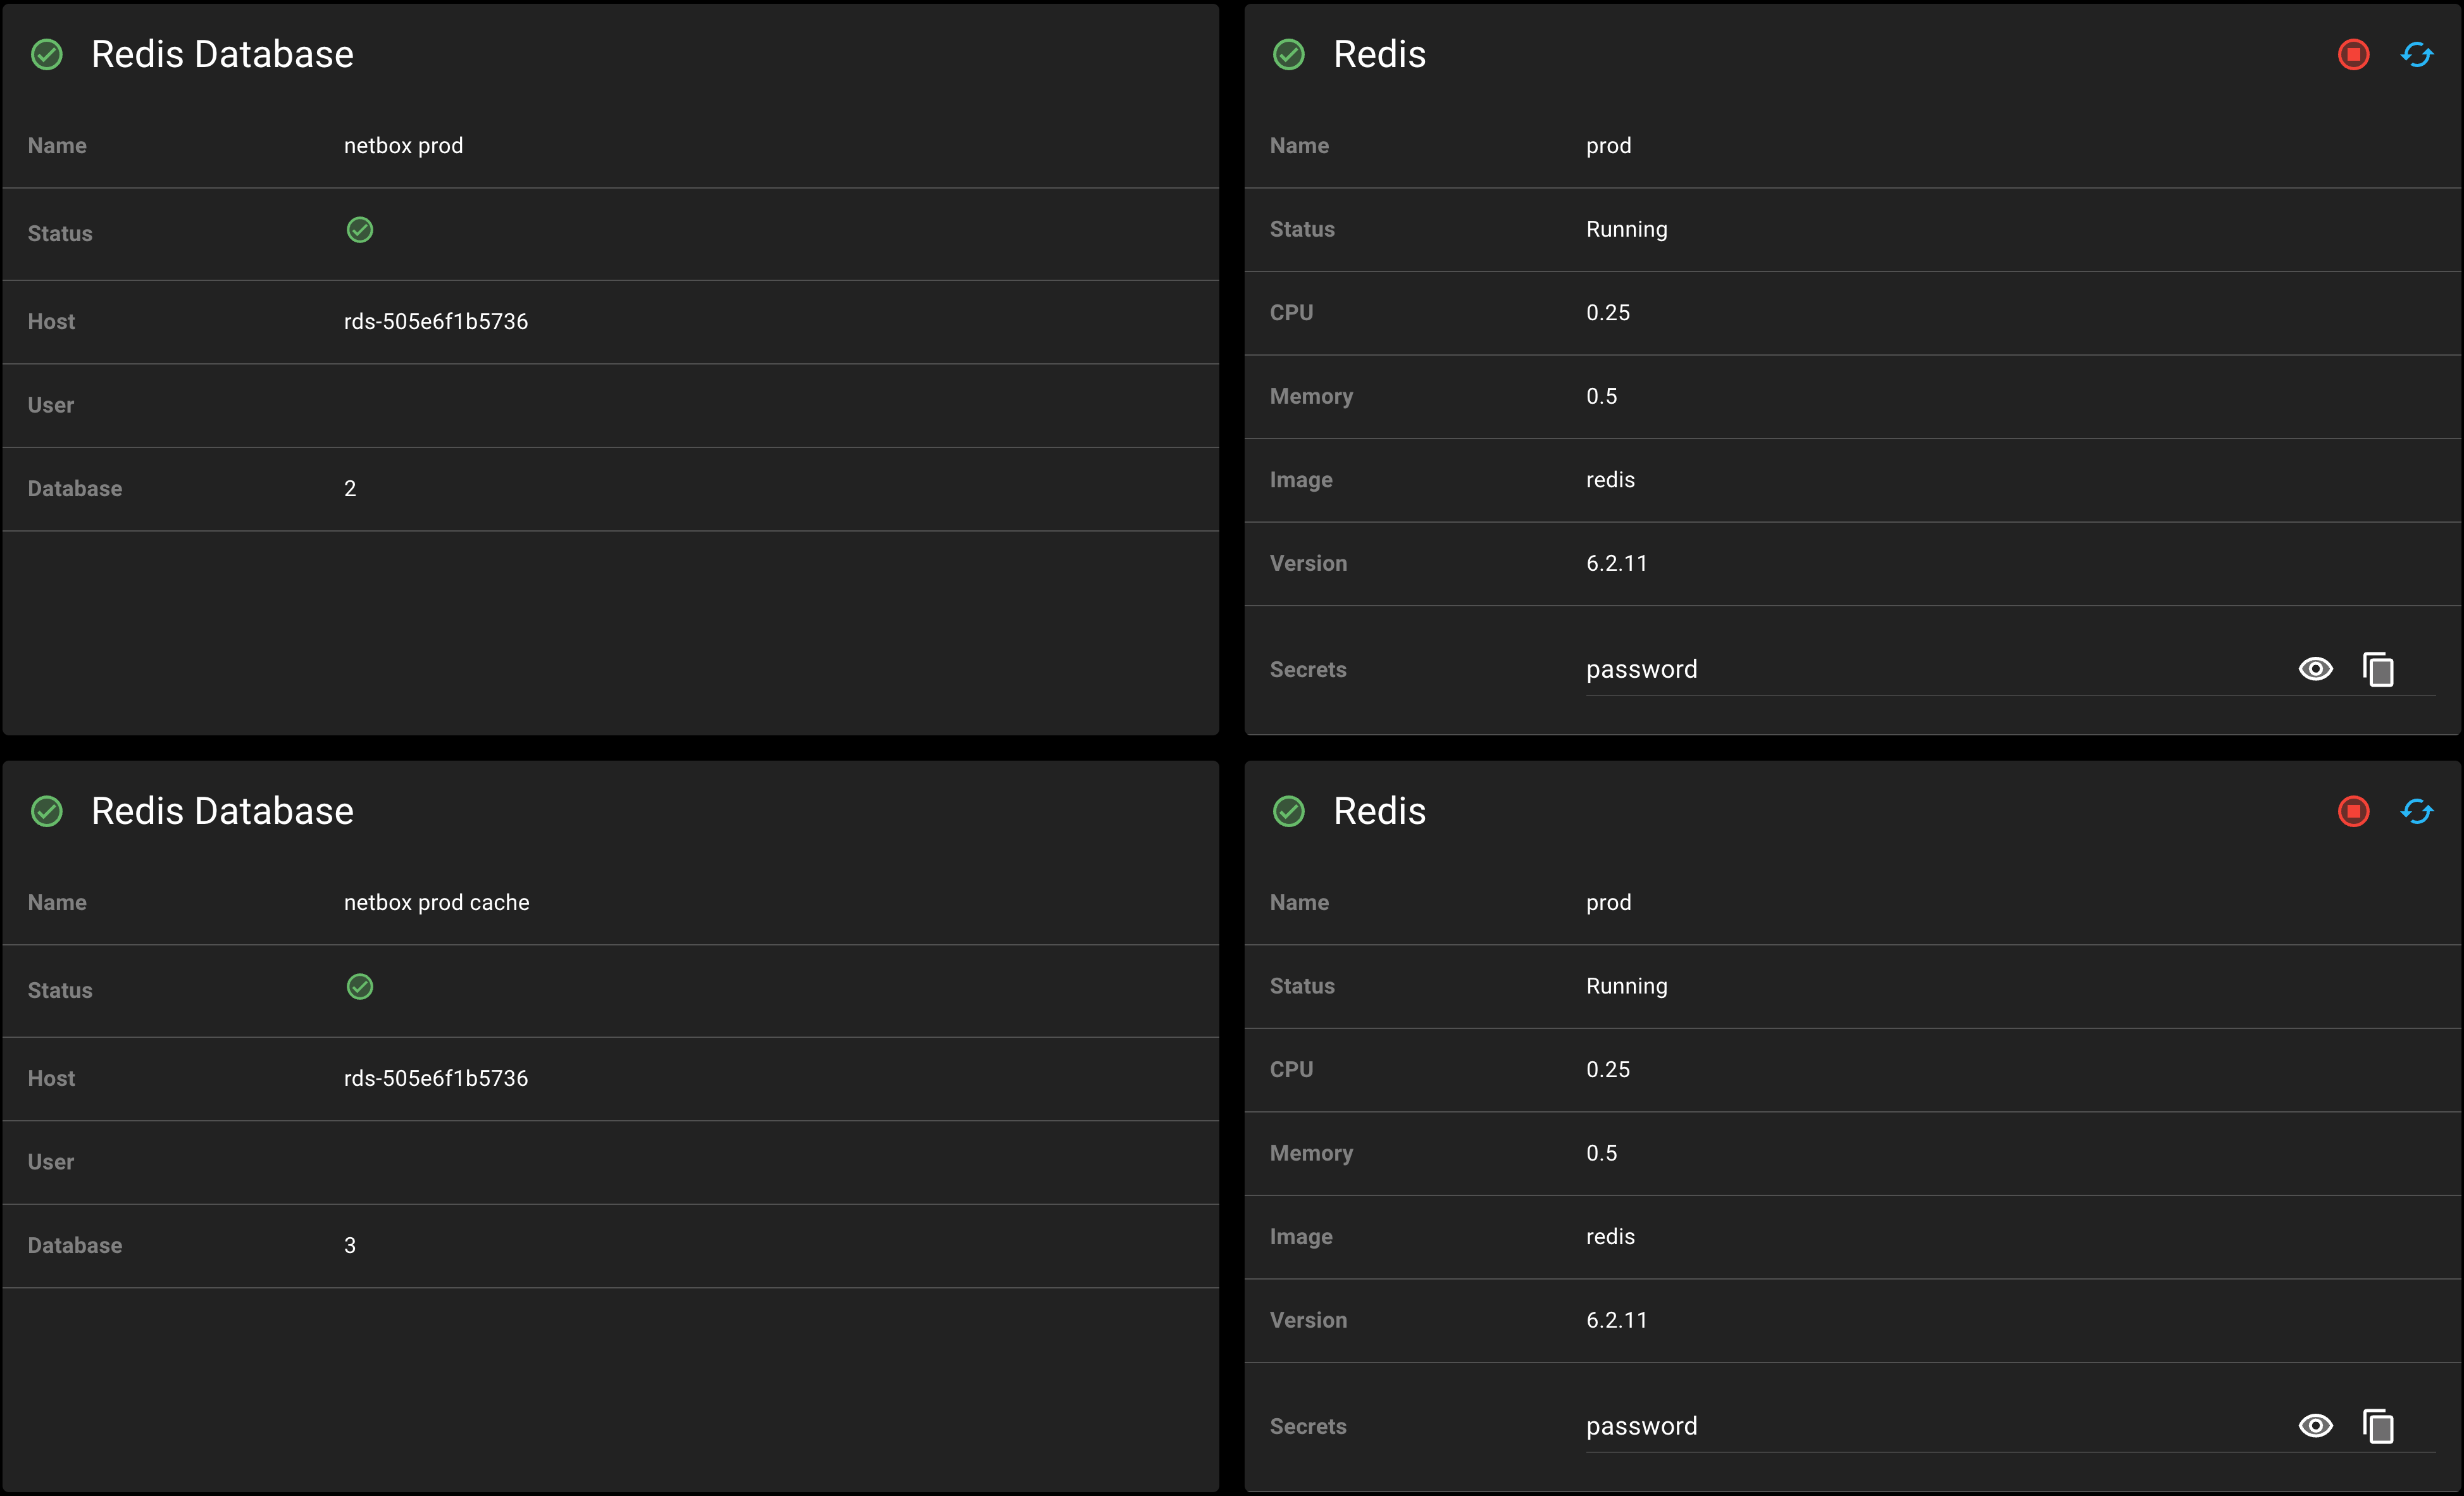The width and height of the screenshot is (2464, 1496).
Task: Show the bottom Redis password secret
Action: coord(2315,1426)
